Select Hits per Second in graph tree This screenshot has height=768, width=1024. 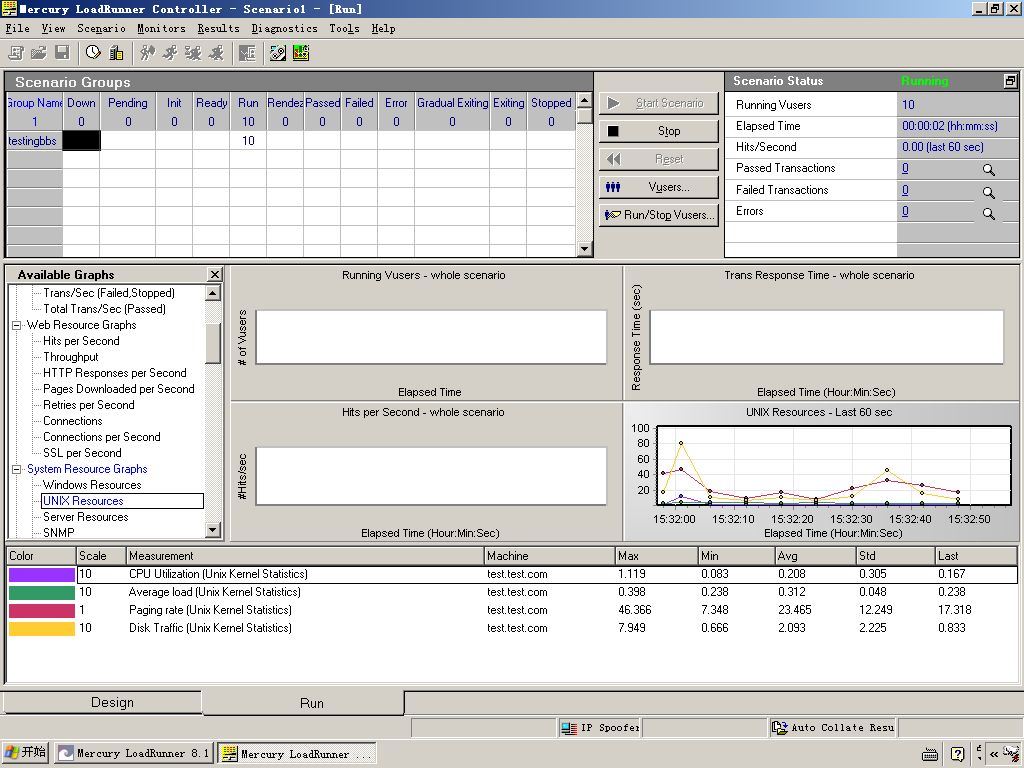(x=81, y=341)
